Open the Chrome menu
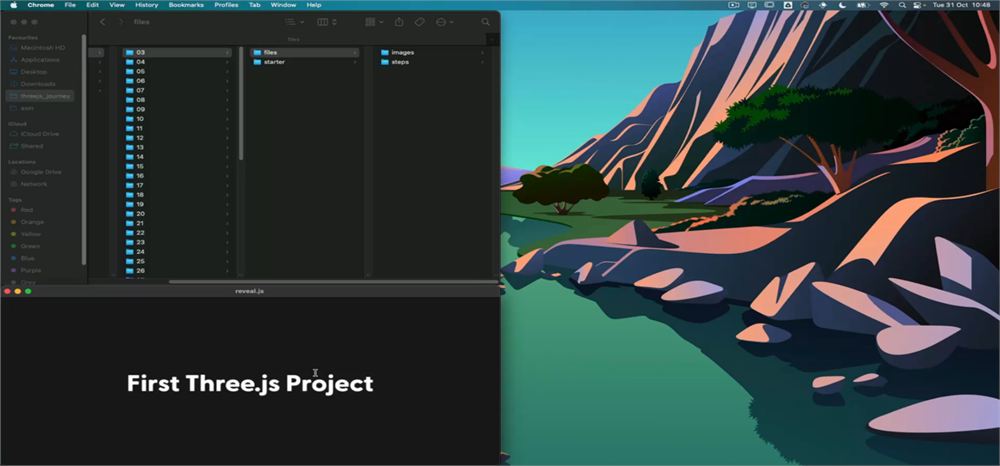The width and height of the screenshot is (1000, 466). click(x=41, y=5)
